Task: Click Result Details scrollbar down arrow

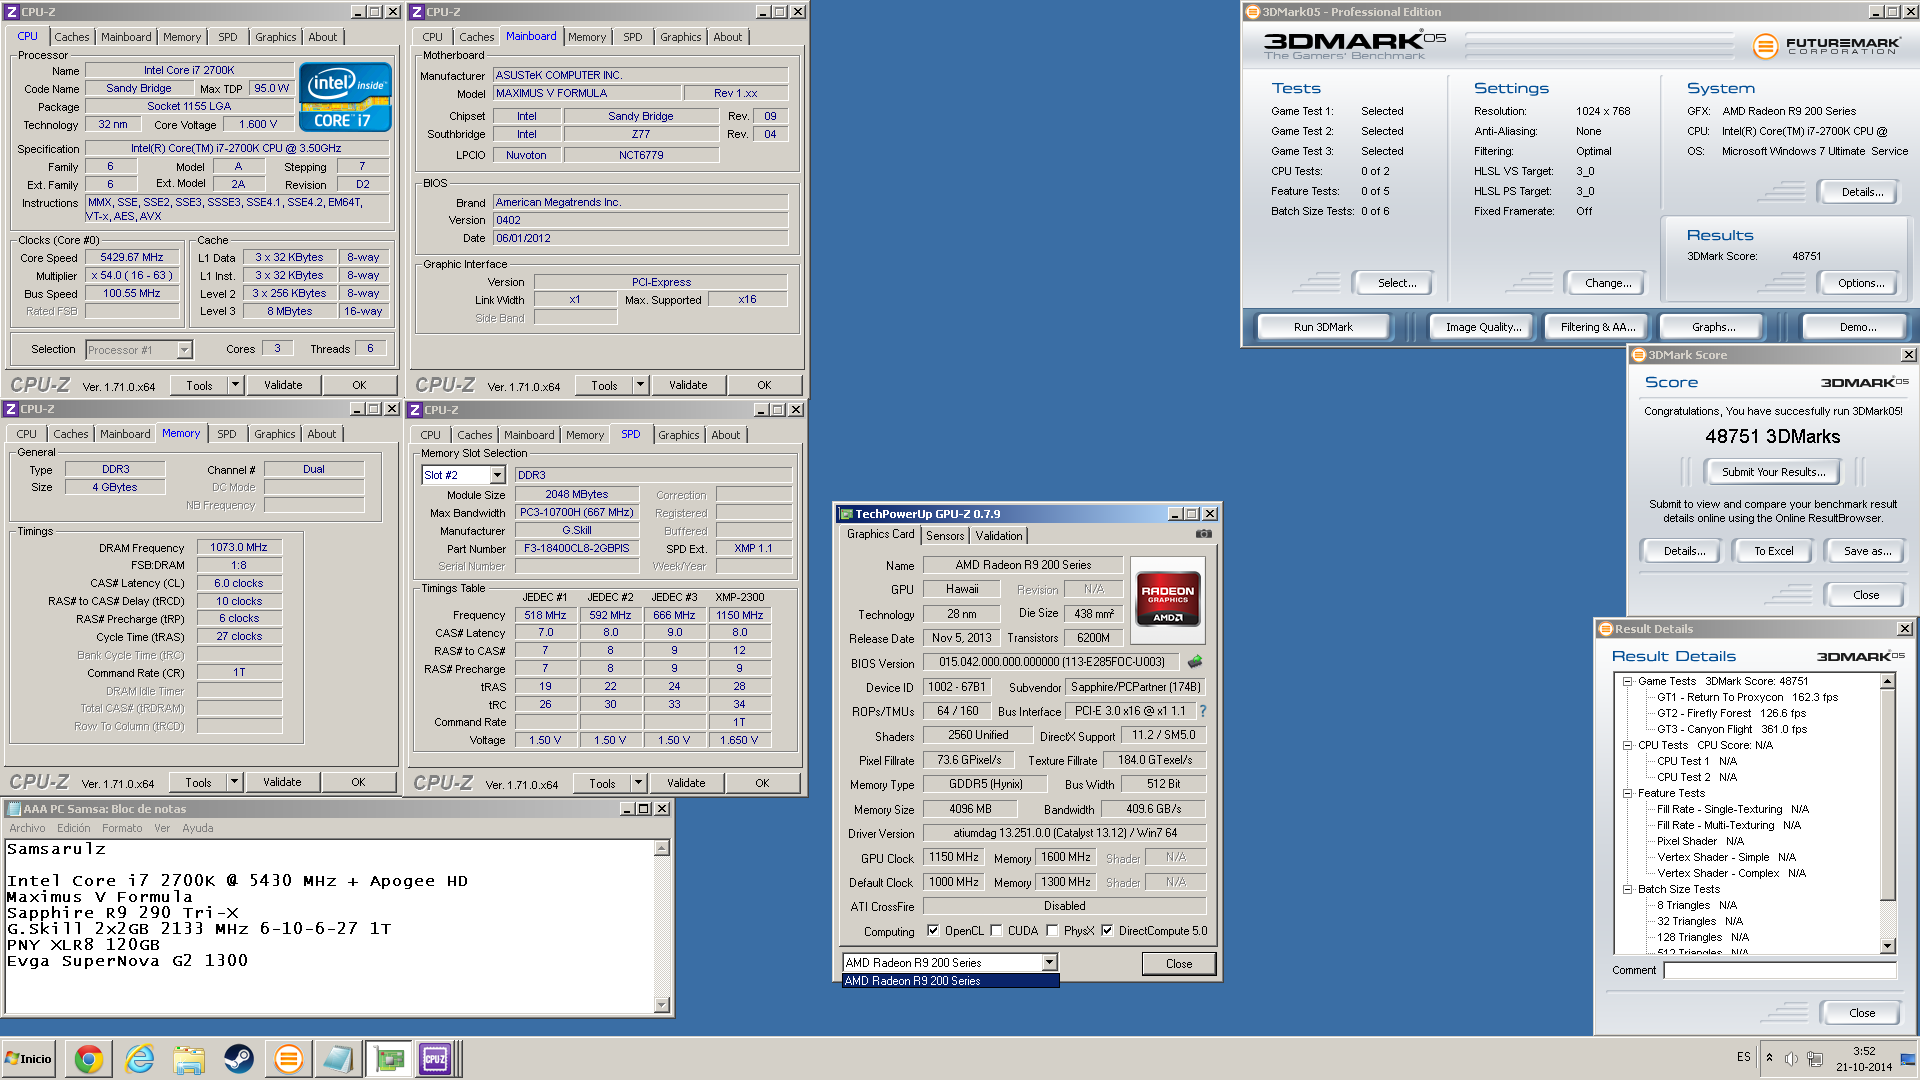Action: coord(1888,946)
